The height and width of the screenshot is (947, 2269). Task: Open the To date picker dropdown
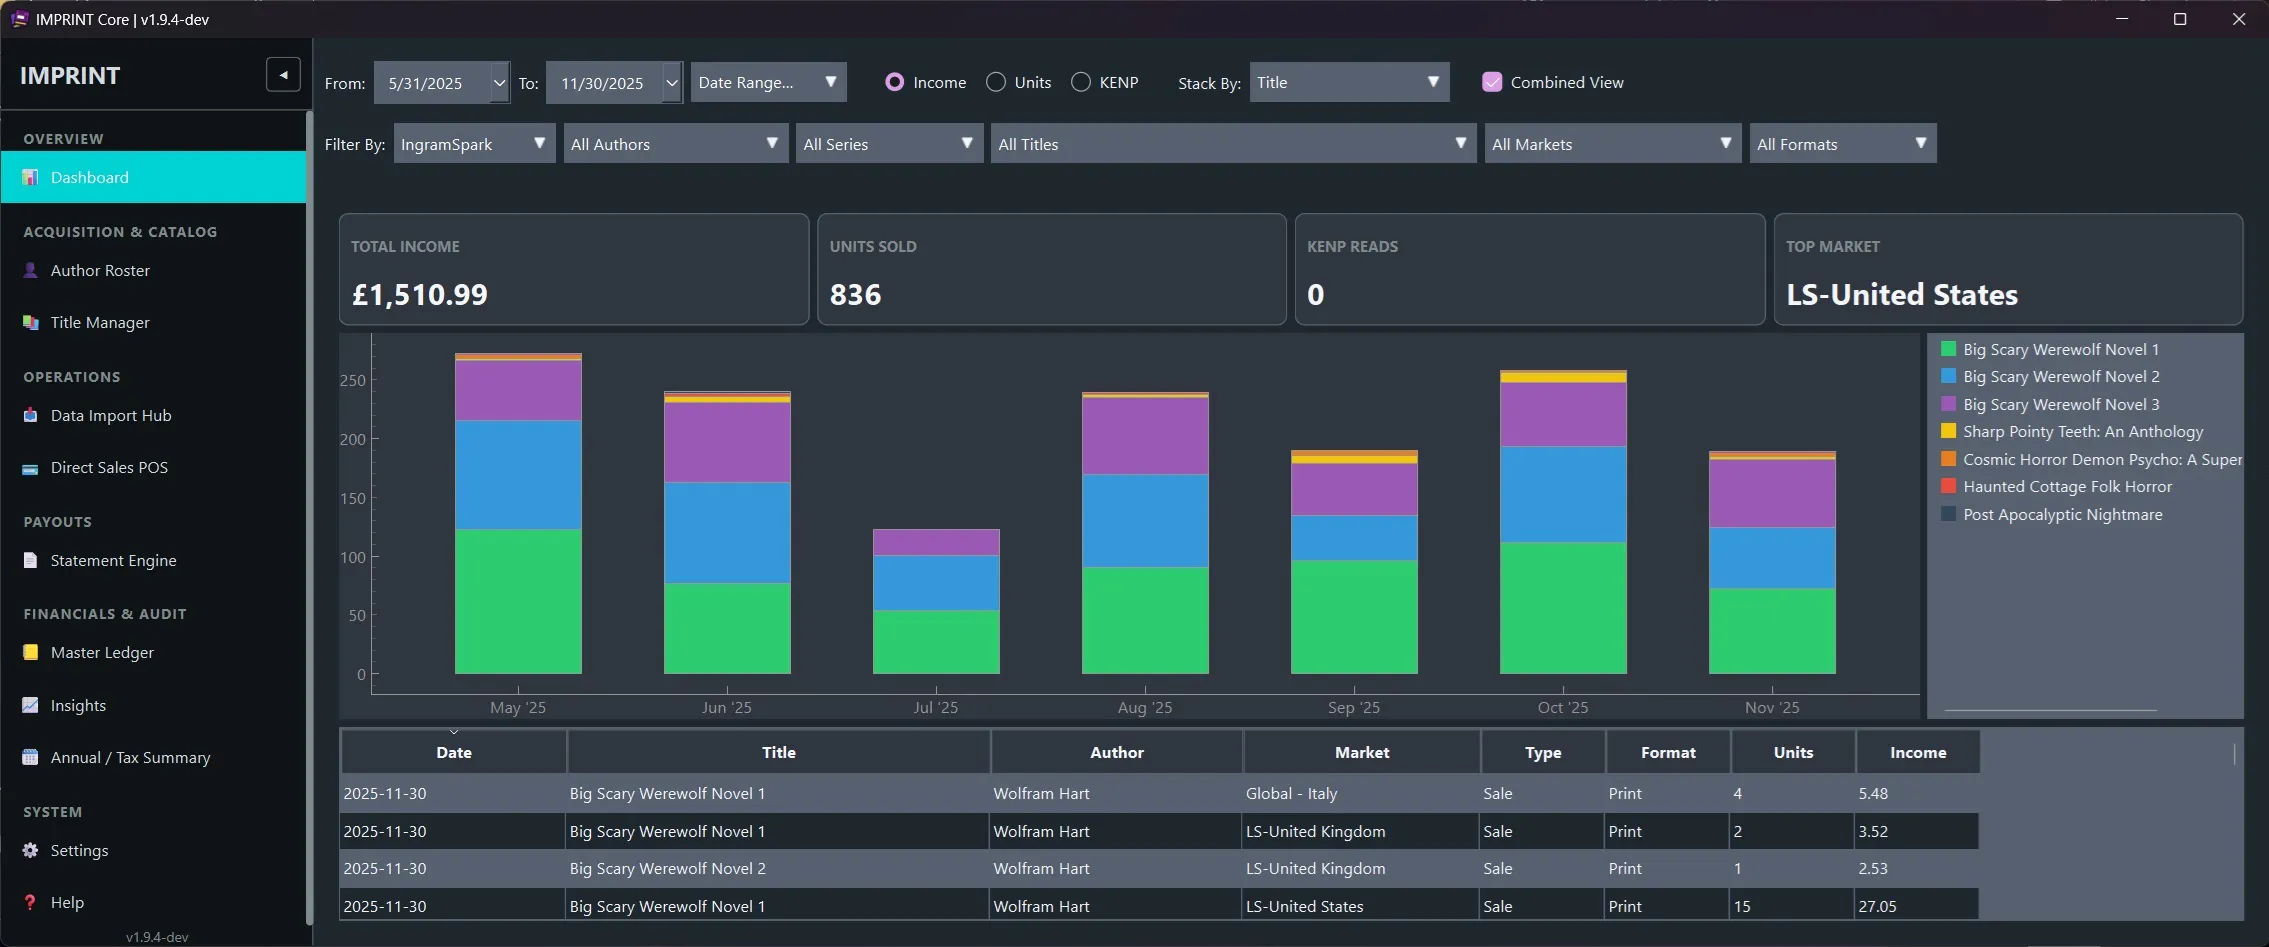tap(672, 83)
